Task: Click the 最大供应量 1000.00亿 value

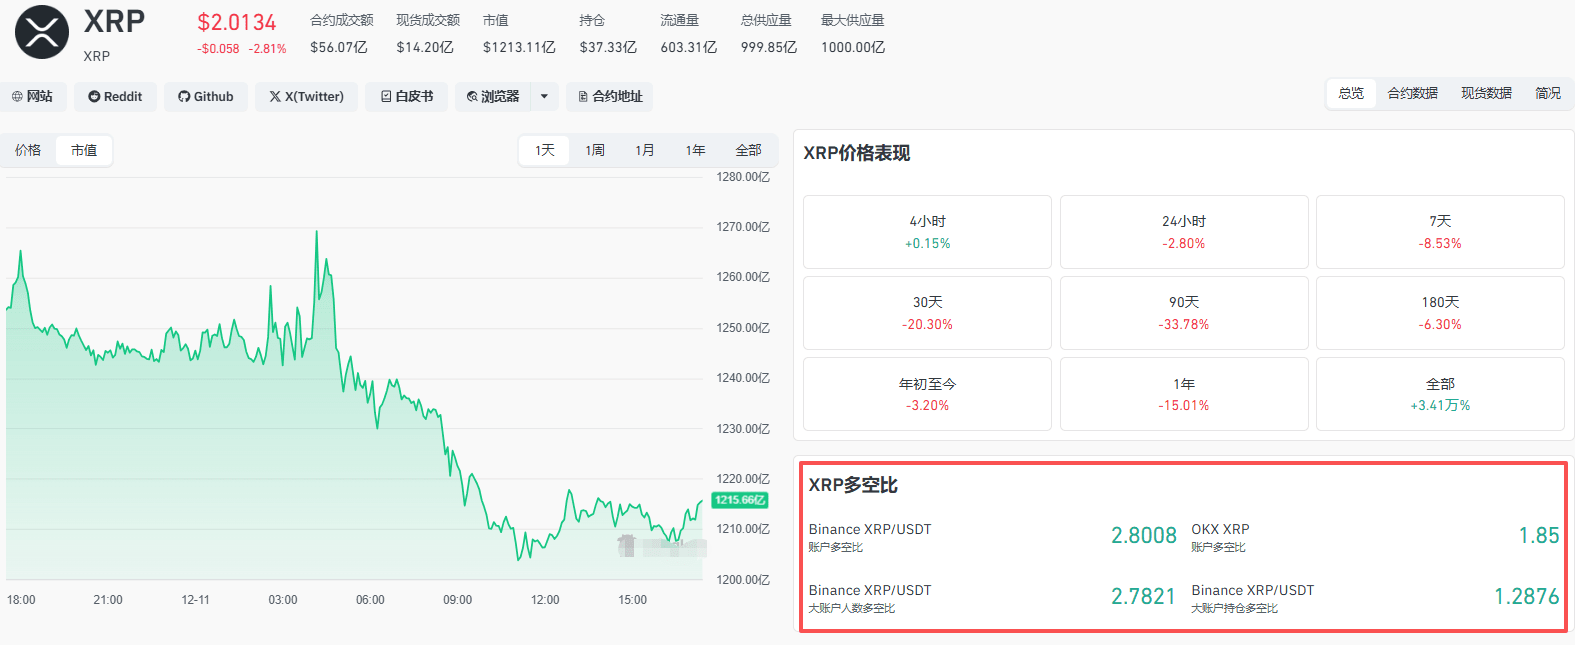Action: pyautogui.click(x=853, y=47)
